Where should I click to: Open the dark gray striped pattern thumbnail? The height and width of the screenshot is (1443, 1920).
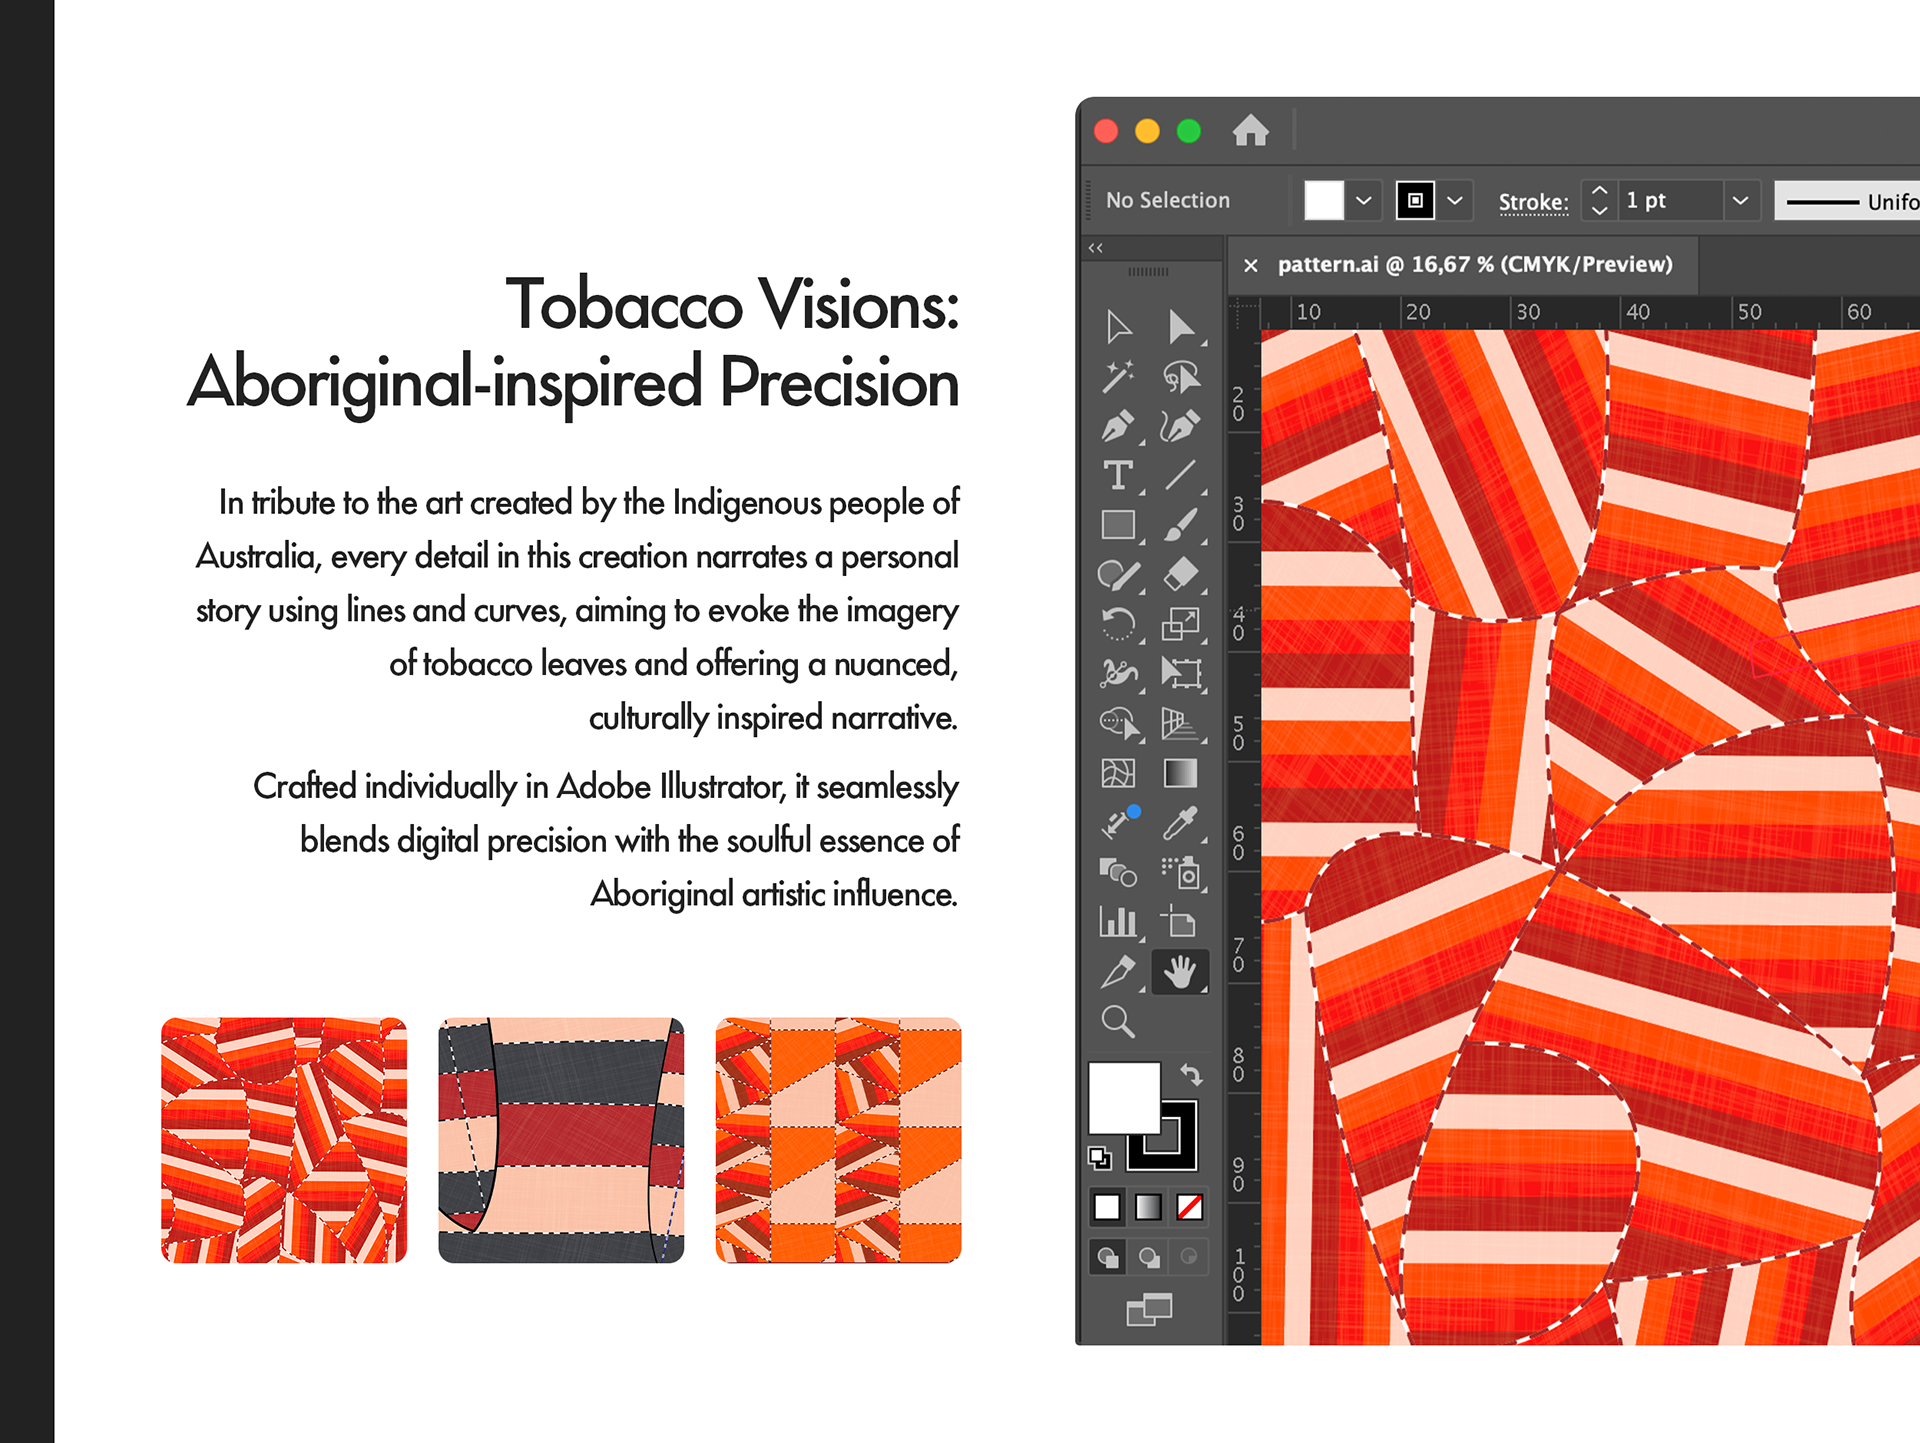click(x=561, y=1140)
